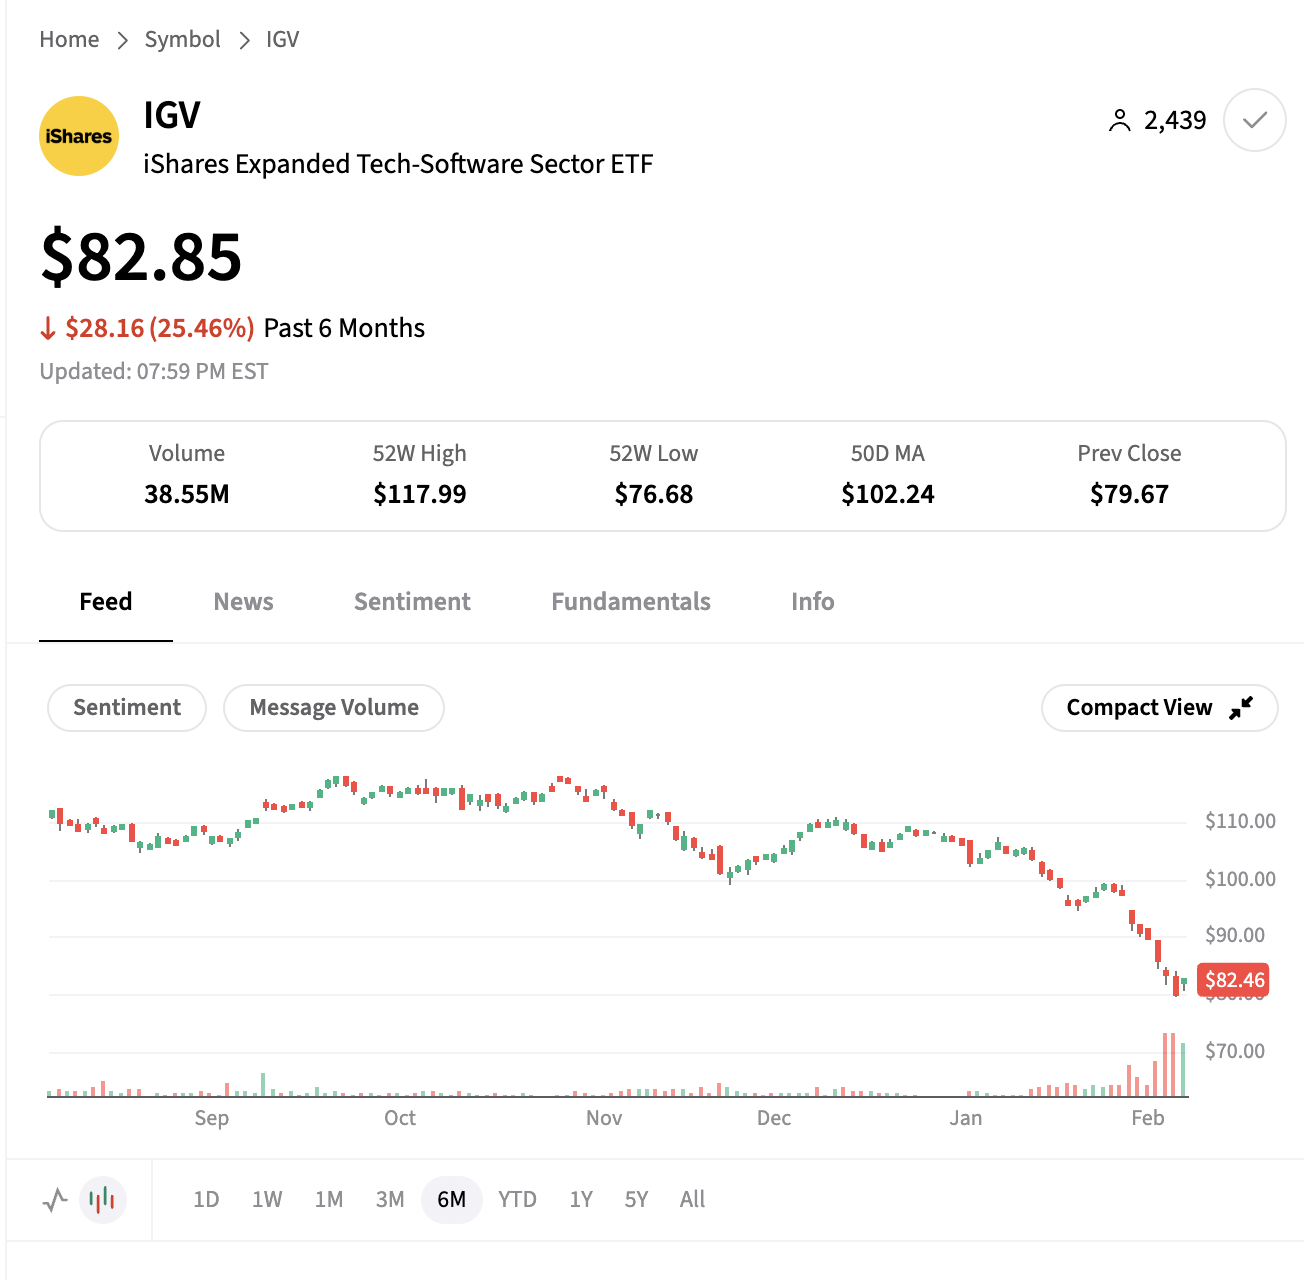Viewport: 1304px width, 1280px height.
Task: Toggle the Sentiment chart overlay pill
Action: [127, 708]
